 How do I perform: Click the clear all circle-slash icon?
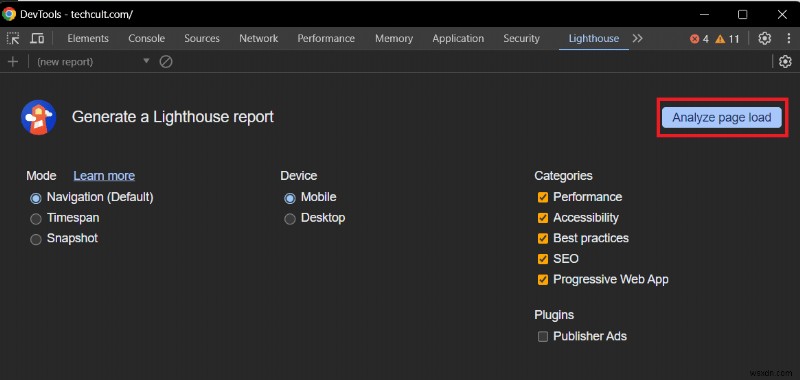166,62
